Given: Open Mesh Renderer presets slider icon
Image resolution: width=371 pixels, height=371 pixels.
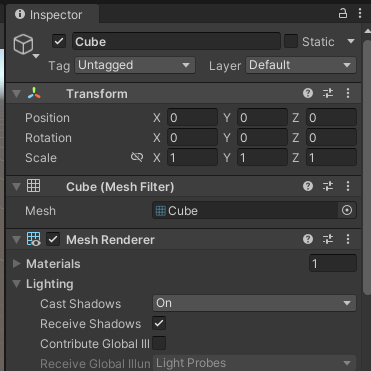Looking at the screenshot, I should pyautogui.click(x=328, y=239).
